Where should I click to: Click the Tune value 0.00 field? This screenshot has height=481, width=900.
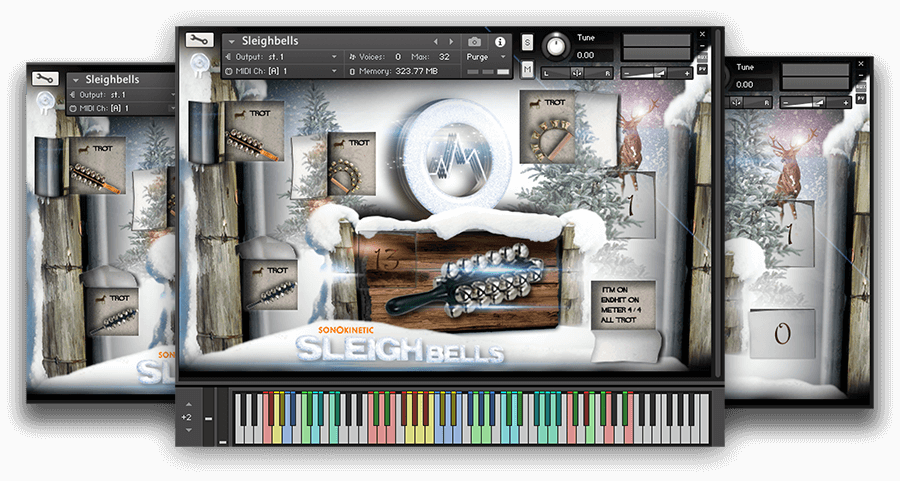point(585,55)
